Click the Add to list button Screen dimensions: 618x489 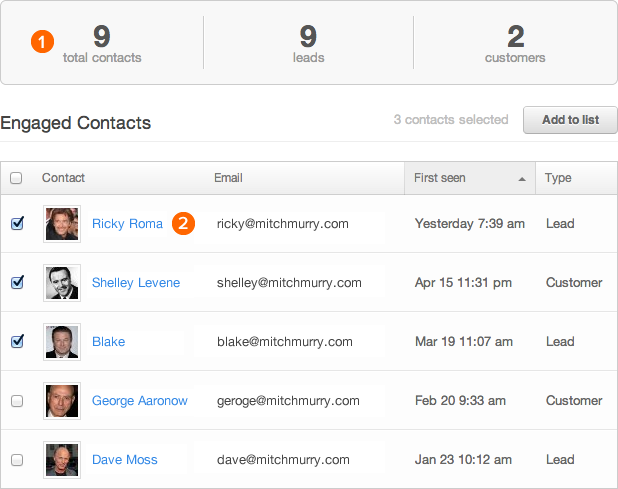point(570,120)
